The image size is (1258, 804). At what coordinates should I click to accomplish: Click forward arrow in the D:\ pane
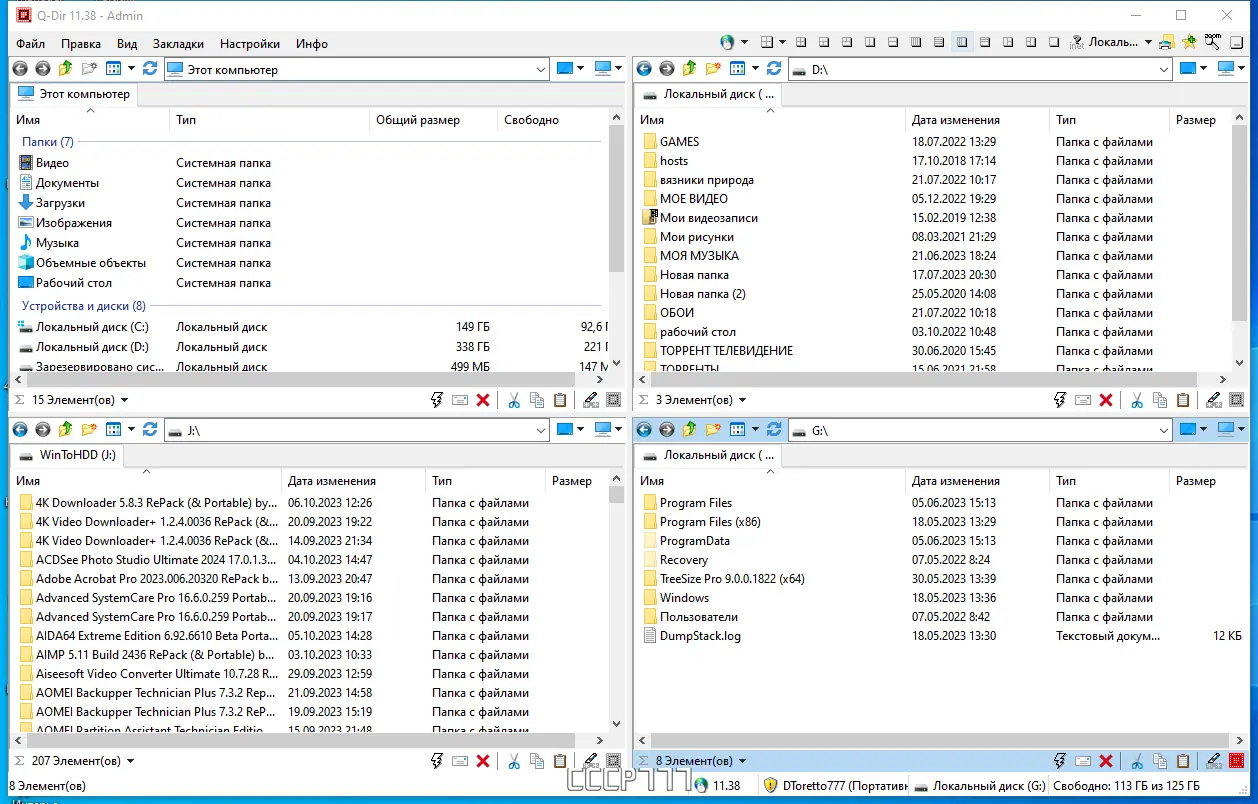coord(666,69)
